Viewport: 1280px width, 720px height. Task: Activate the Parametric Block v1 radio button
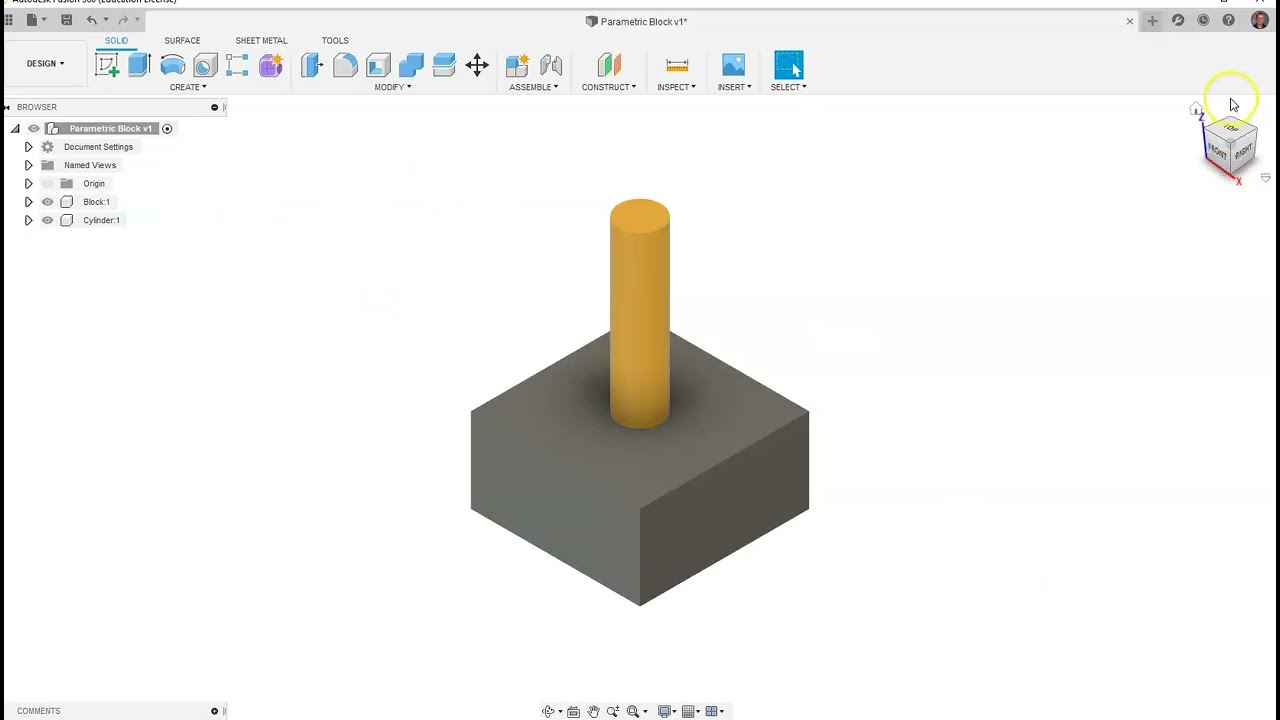coord(167,129)
